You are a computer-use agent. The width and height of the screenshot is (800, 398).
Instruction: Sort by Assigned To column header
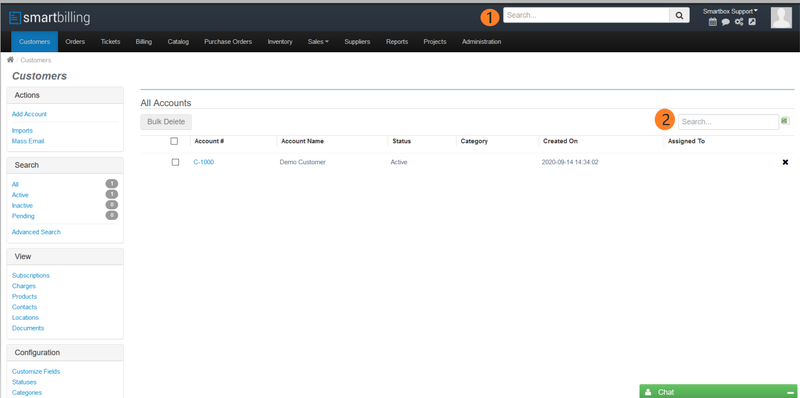click(686, 141)
